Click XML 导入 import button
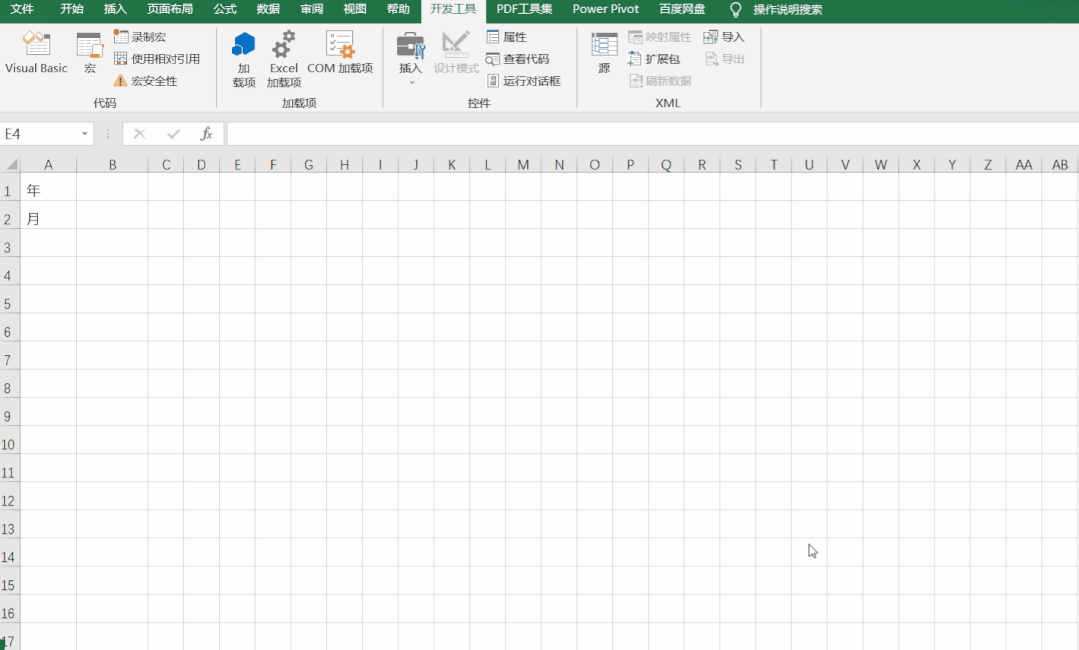Viewport: 1079px width, 650px height. (724, 37)
